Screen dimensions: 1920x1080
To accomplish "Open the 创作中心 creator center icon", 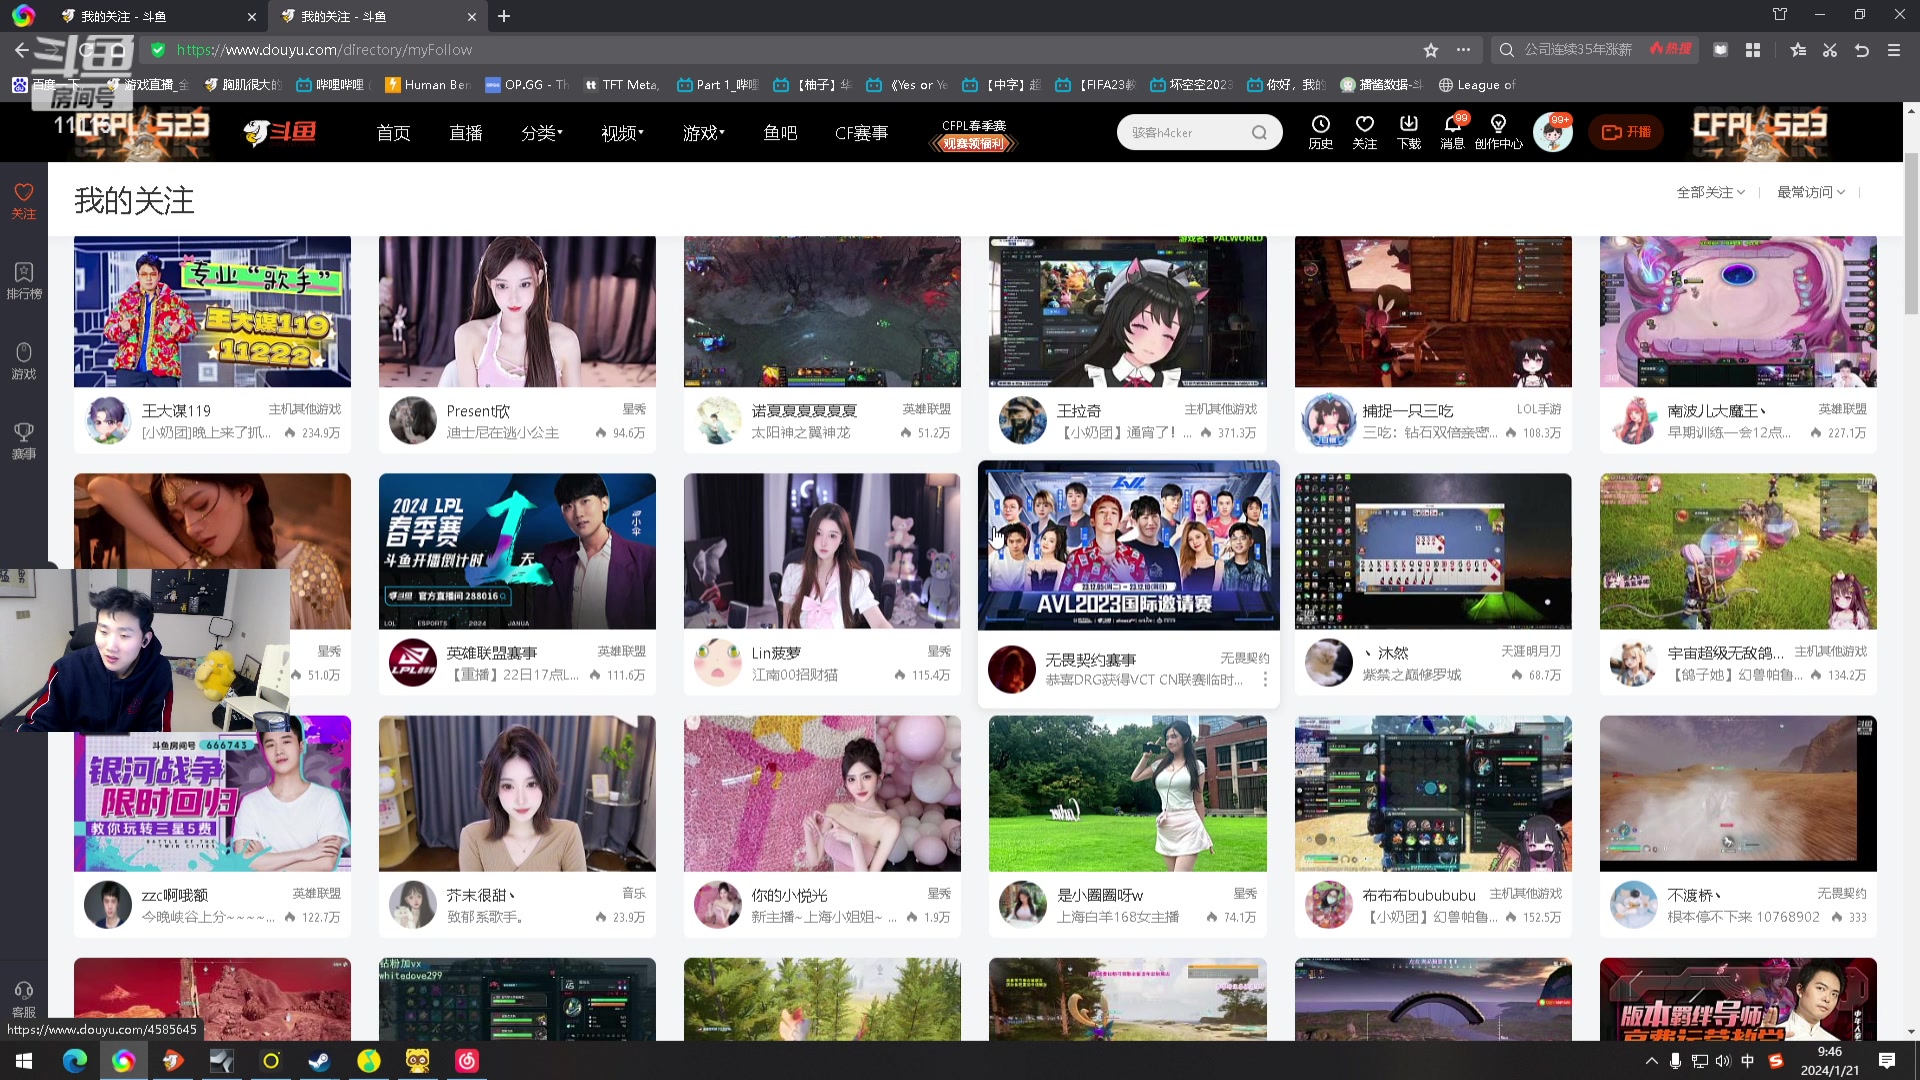I will tap(1498, 132).
